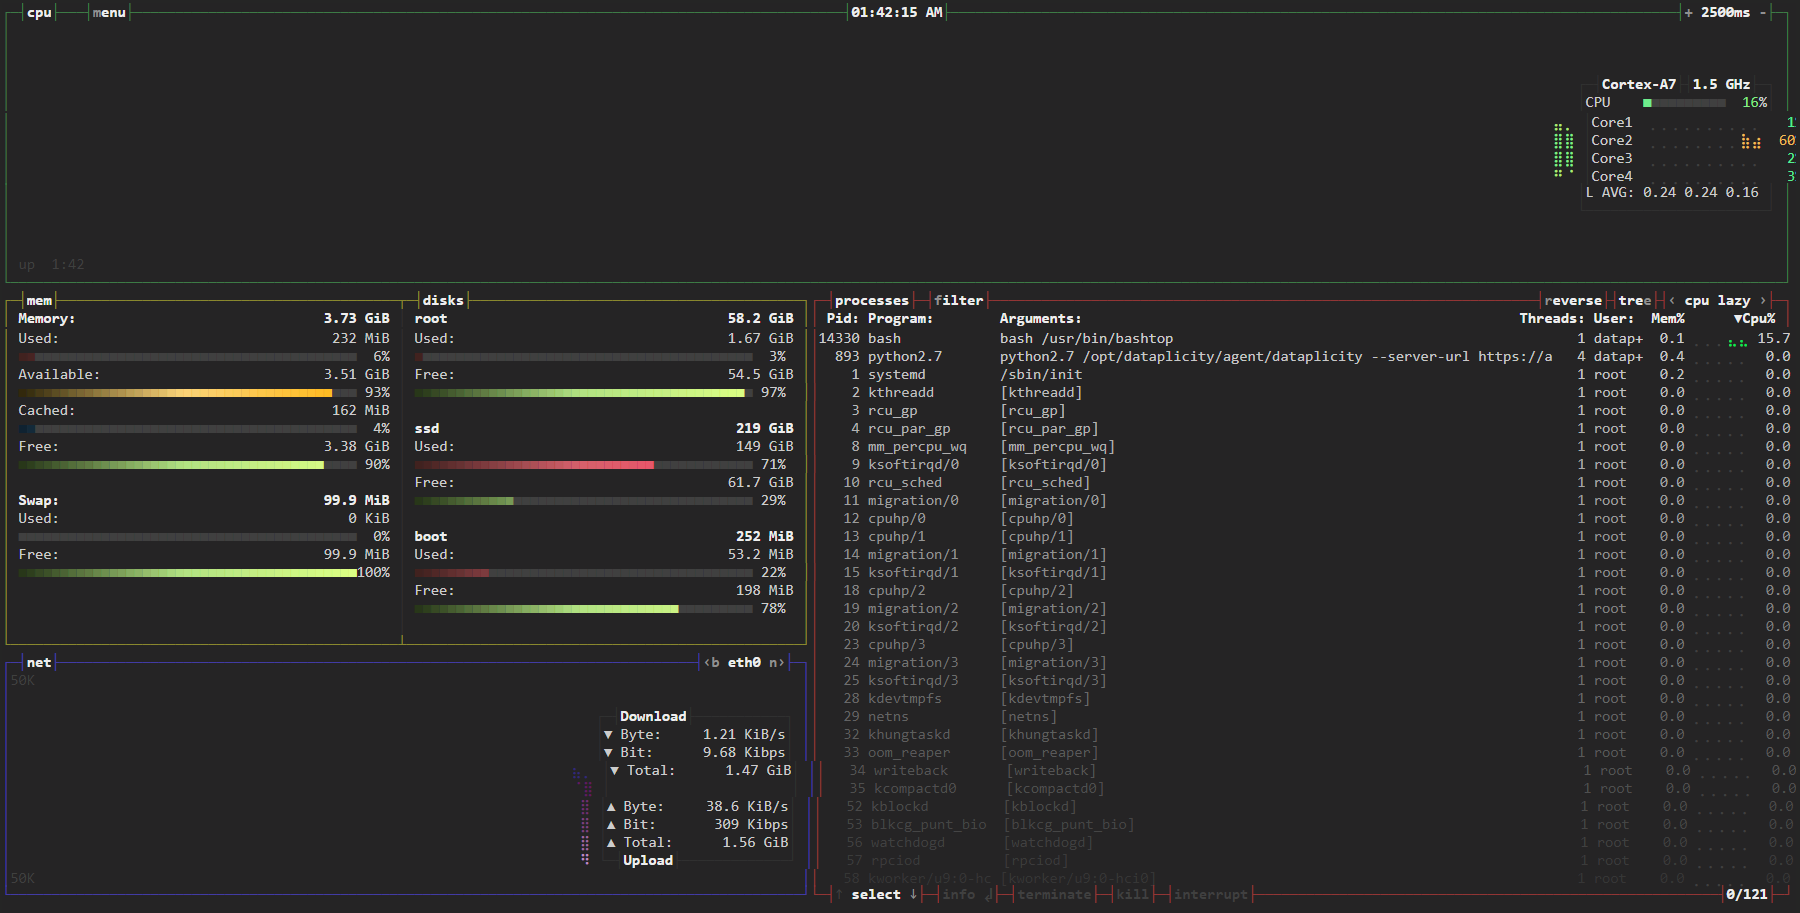Click the memory Used 6% bar

(x=187, y=357)
